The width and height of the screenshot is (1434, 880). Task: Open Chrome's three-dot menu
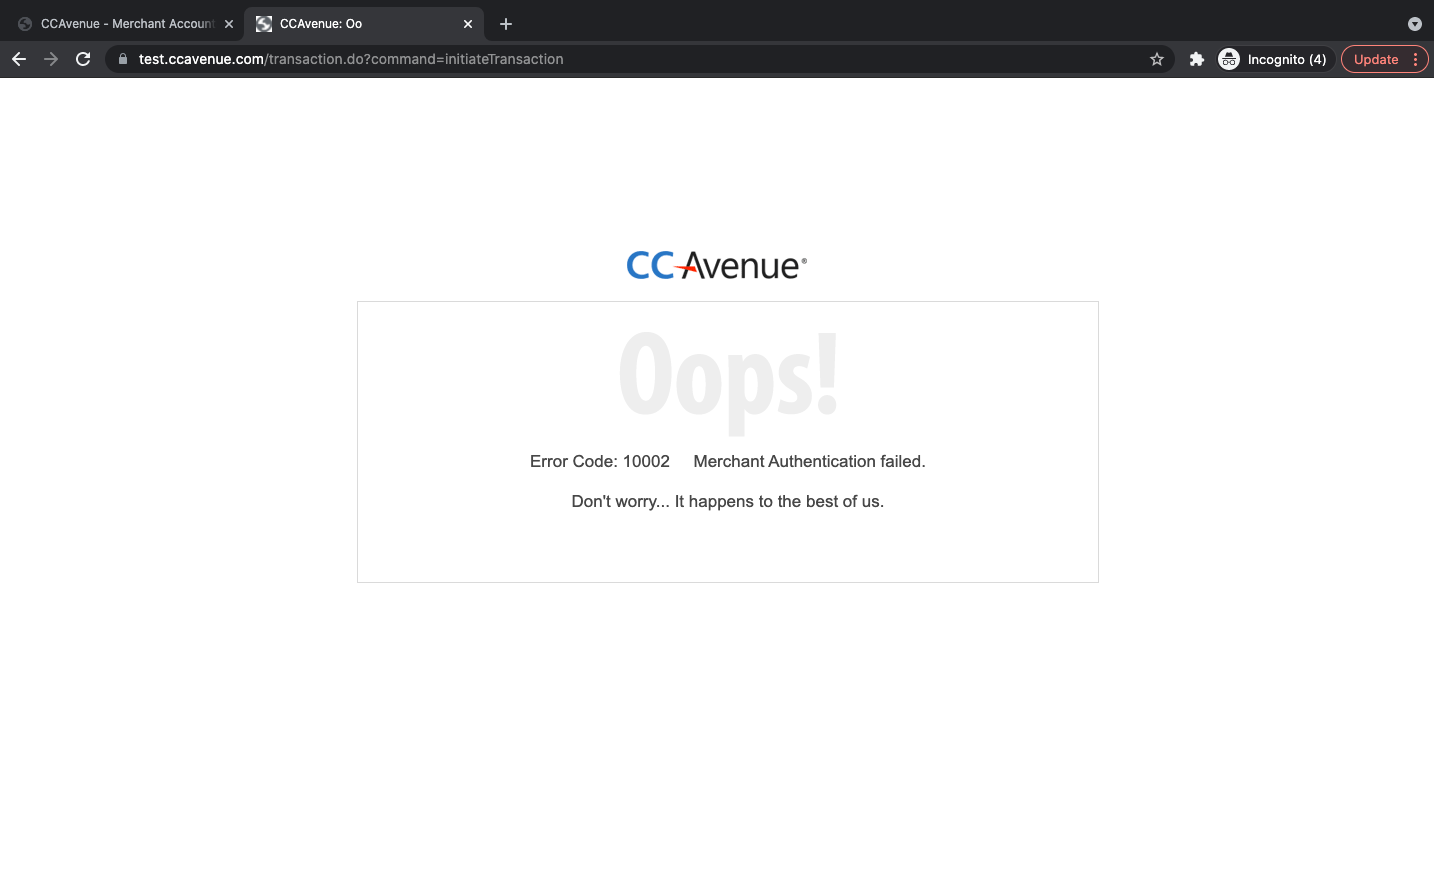click(x=1416, y=59)
